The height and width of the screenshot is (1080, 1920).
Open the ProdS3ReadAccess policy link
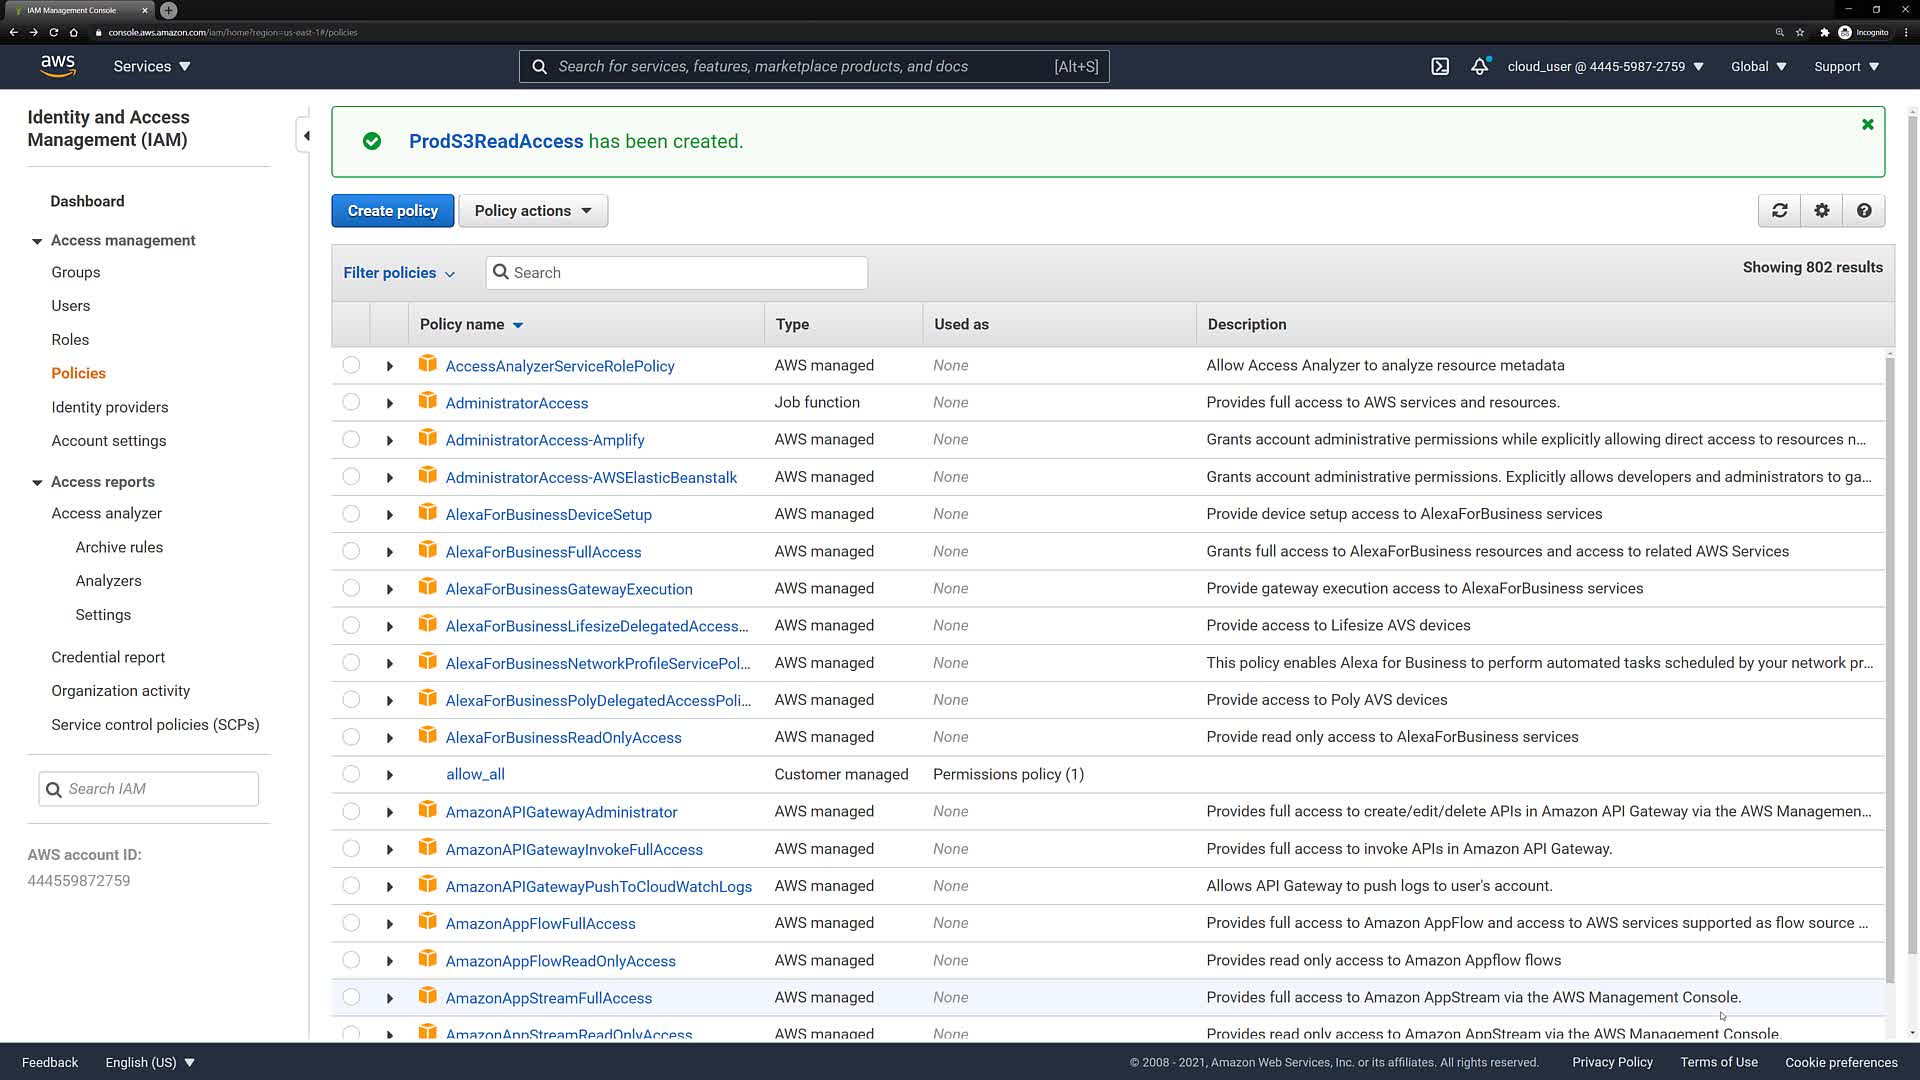click(x=495, y=142)
